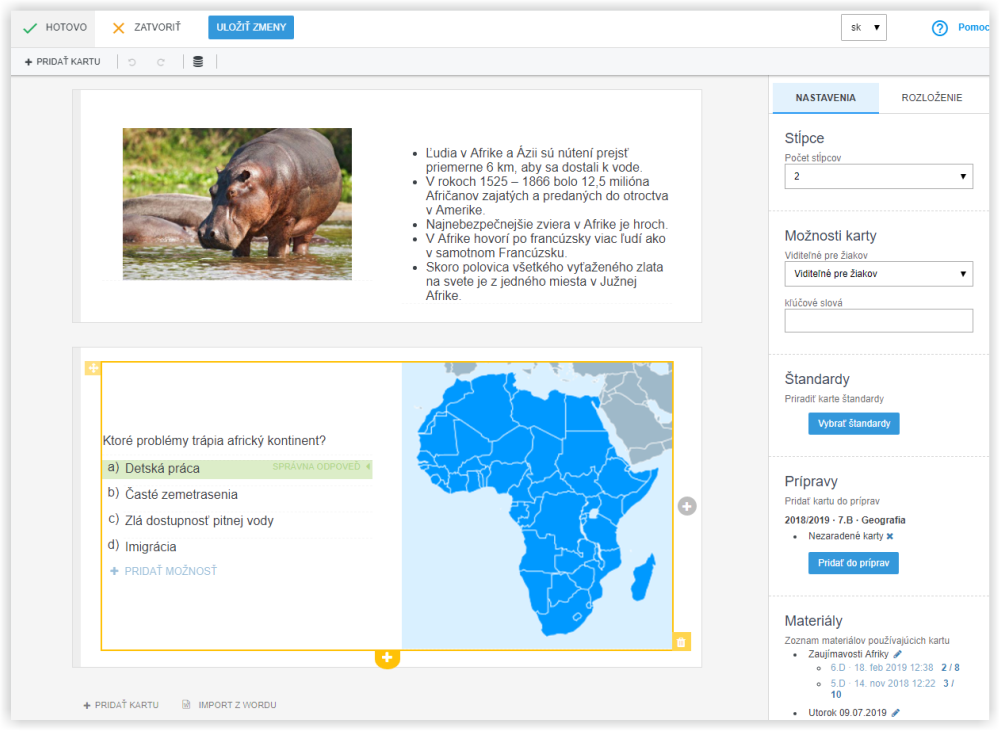Click Pridať kartu in top toolbar
1000x731 pixels.
[x=62, y=62]
